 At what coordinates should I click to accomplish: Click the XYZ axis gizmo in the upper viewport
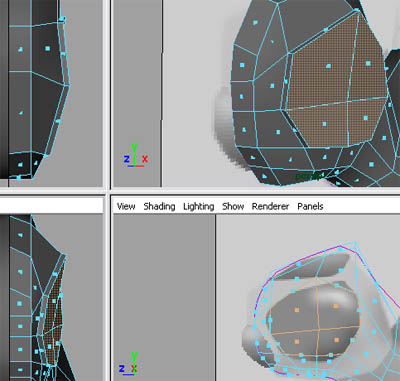(136, 155)
